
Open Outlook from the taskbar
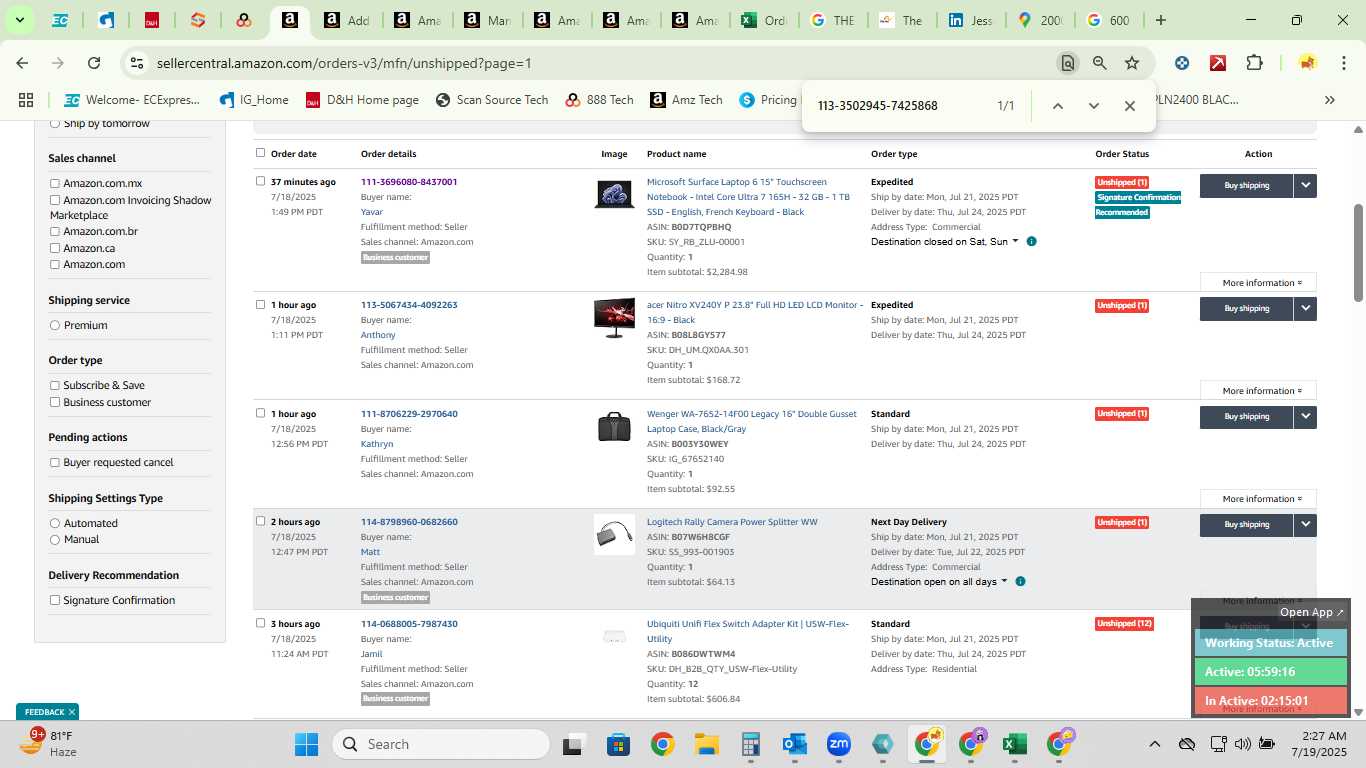[795, 744]
